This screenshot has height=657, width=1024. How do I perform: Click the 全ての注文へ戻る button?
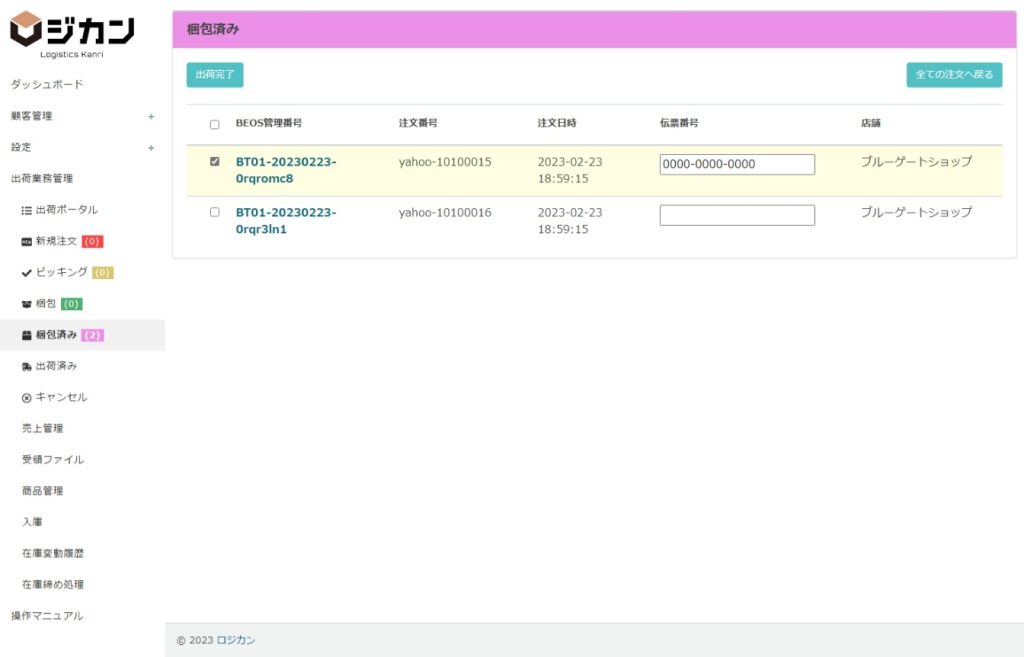(x=953, y=75)
